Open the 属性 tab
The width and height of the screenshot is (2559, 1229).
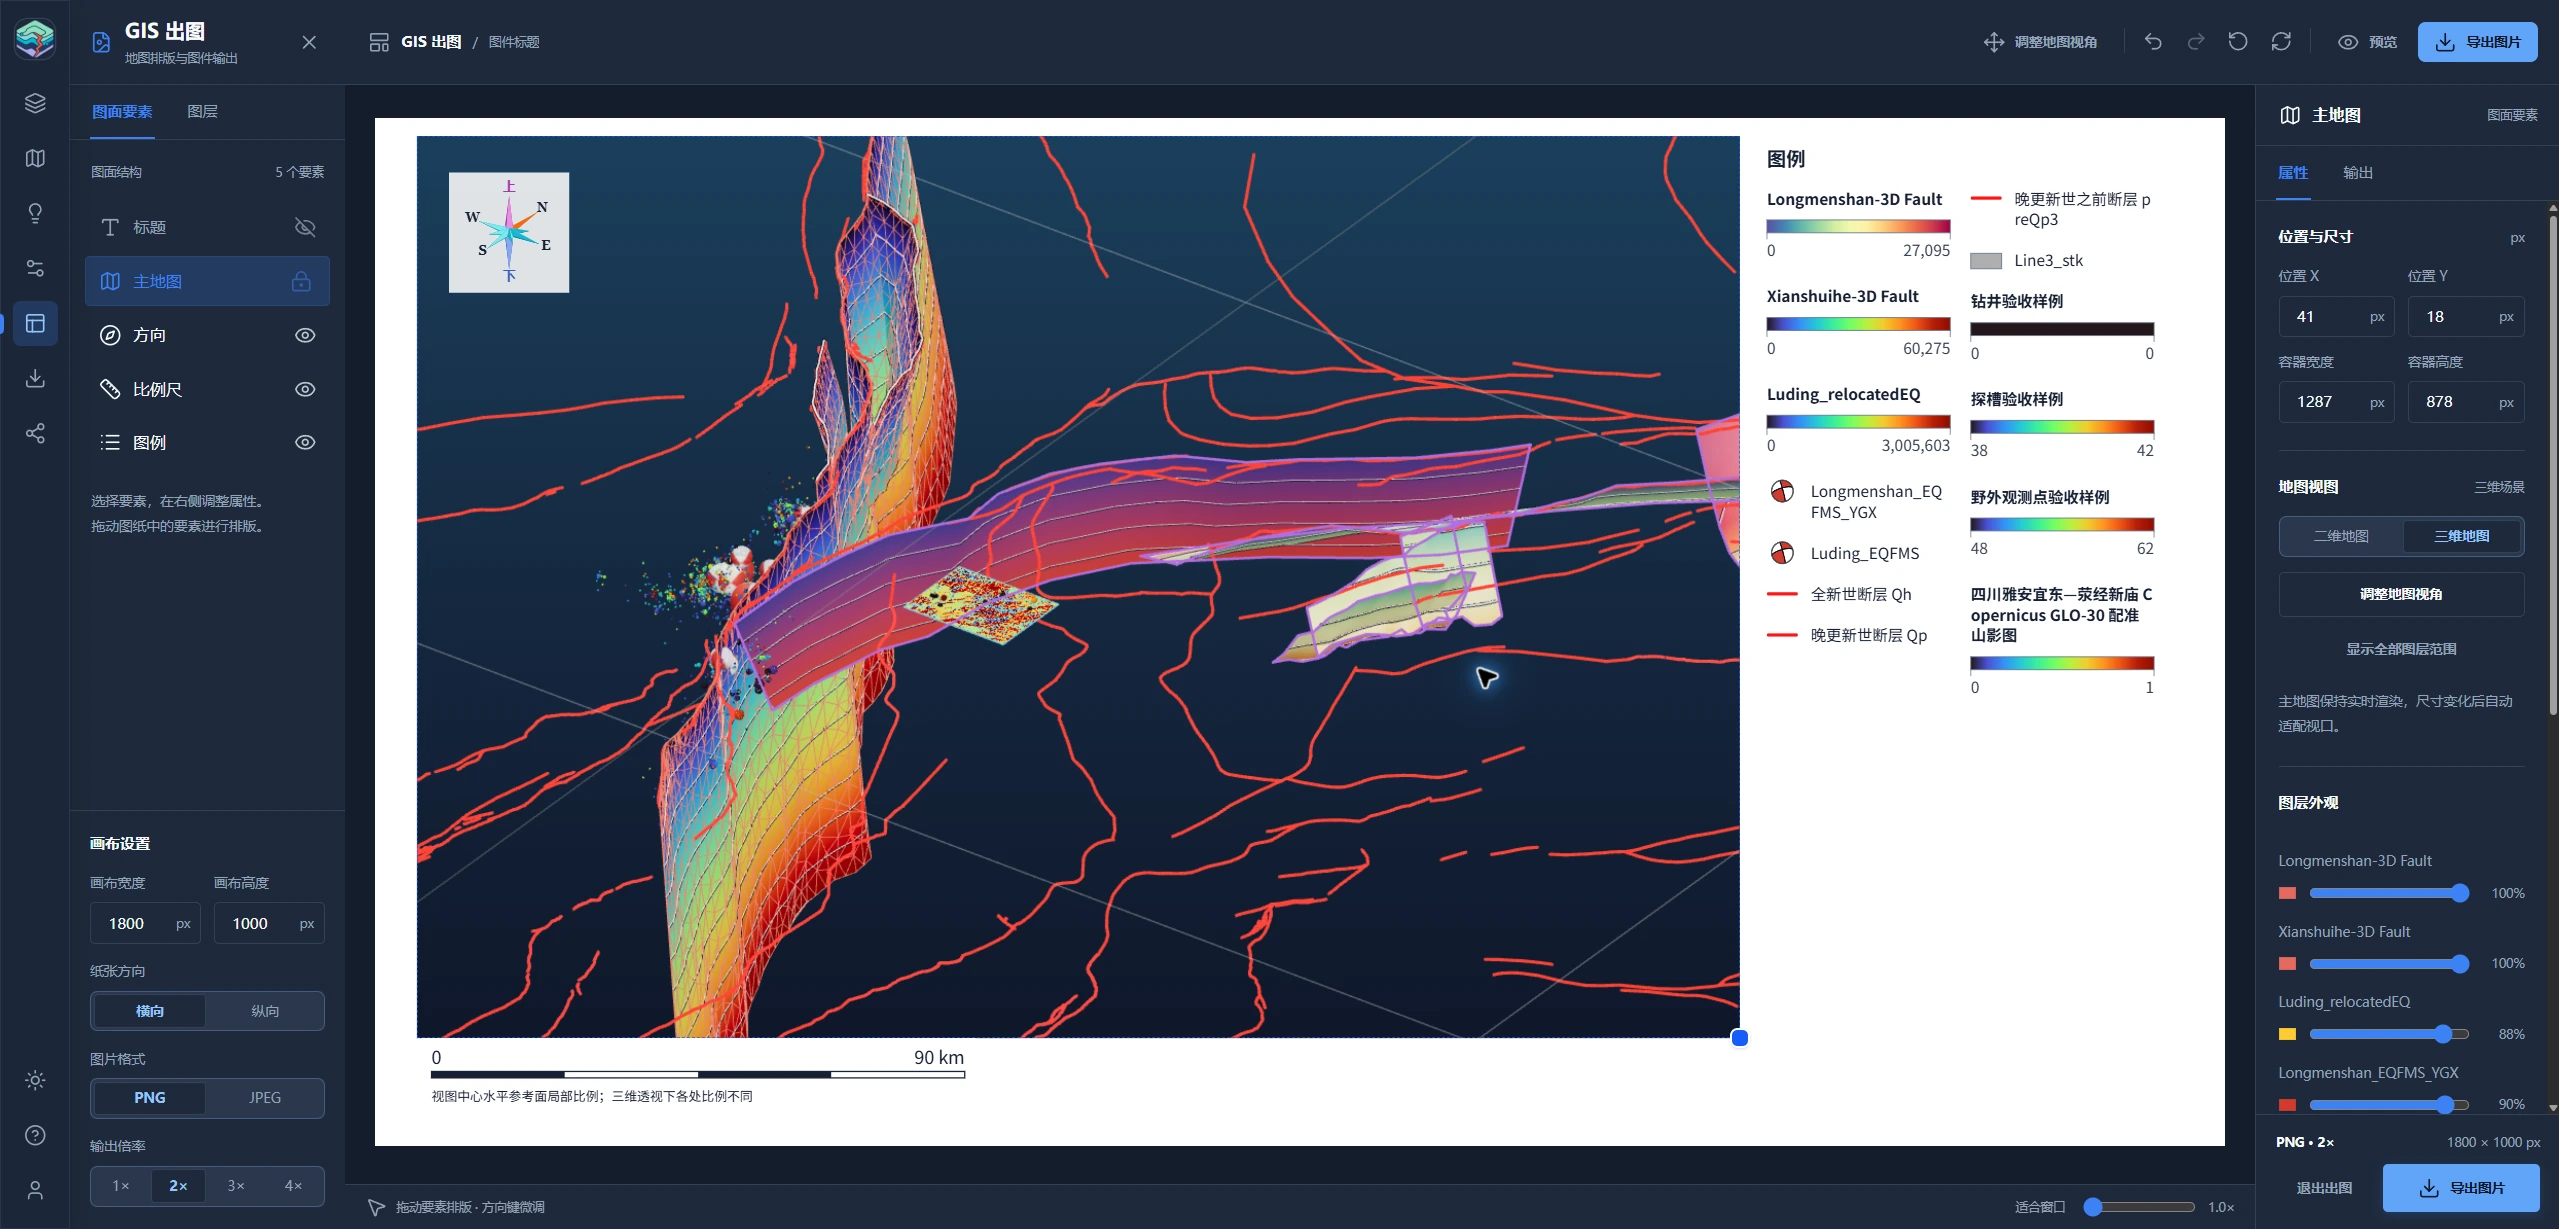click(x=2293, y=172)
